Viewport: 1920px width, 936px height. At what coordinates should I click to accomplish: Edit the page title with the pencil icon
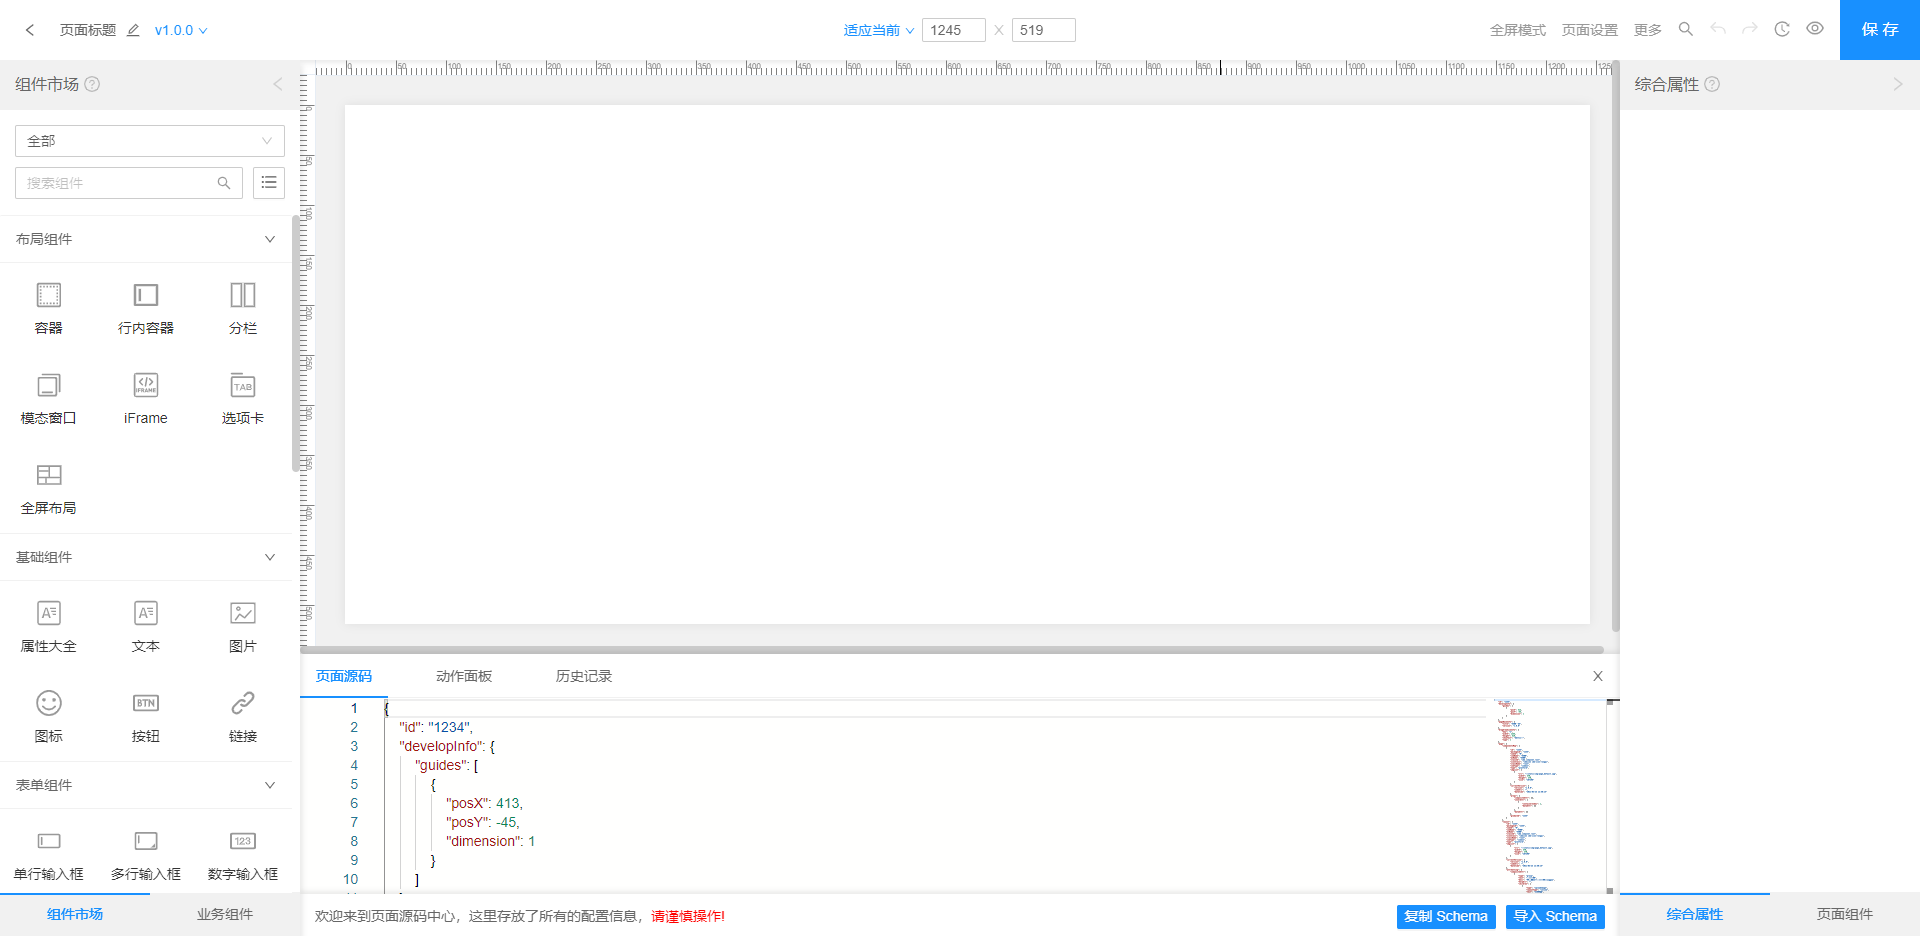[133, 30]
